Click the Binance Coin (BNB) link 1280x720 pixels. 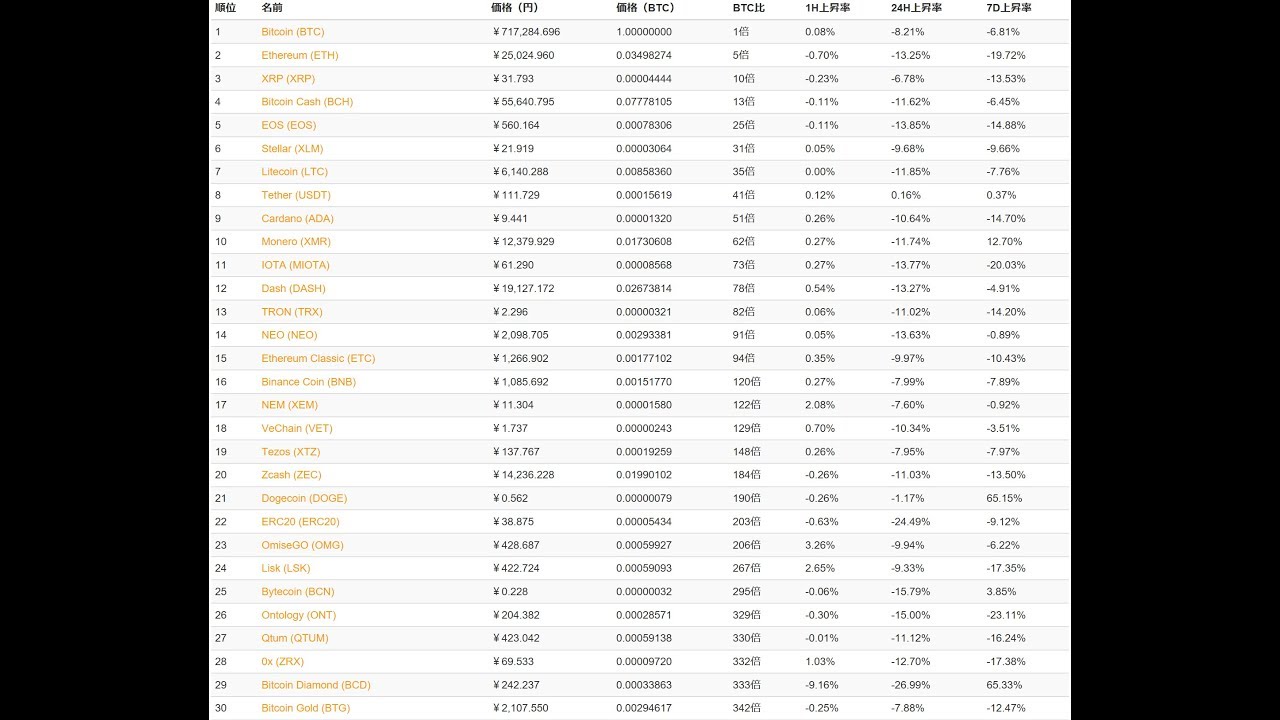pos(308,382)
